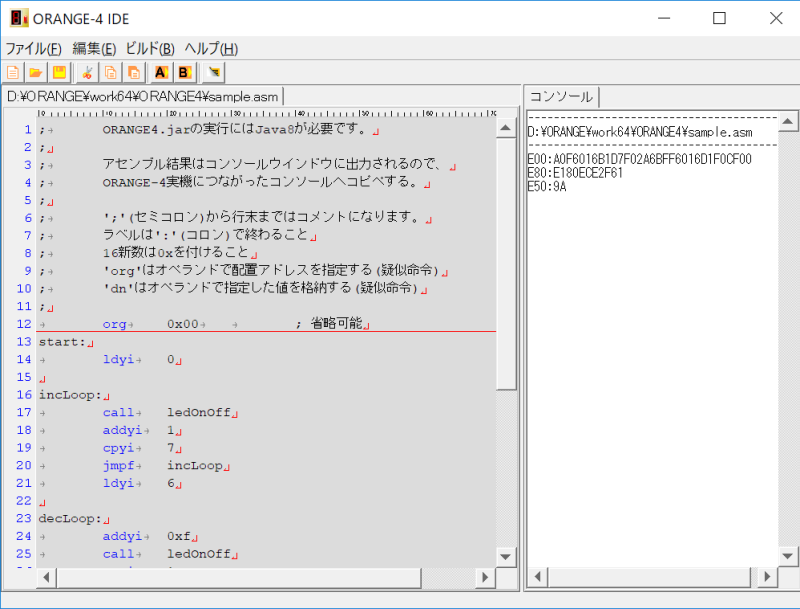800x609 pixels.
Task: Click the console horizontal scroll right arrow
Action: pos(767,577)
